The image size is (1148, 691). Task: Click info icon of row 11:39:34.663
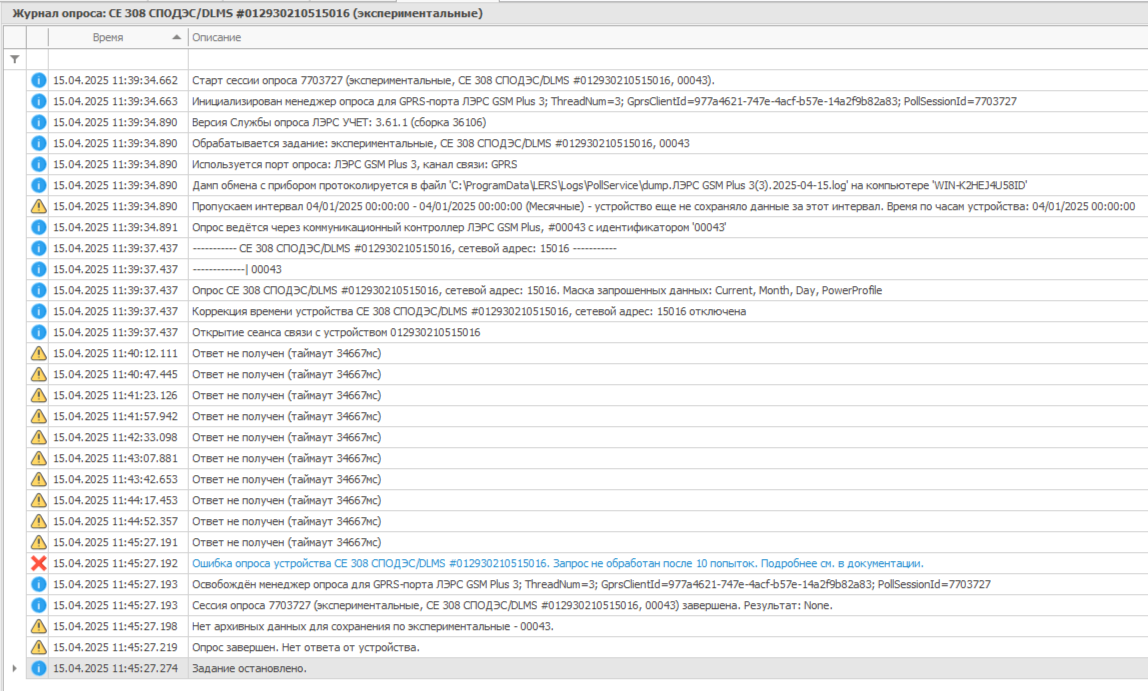tap(38, 102)
